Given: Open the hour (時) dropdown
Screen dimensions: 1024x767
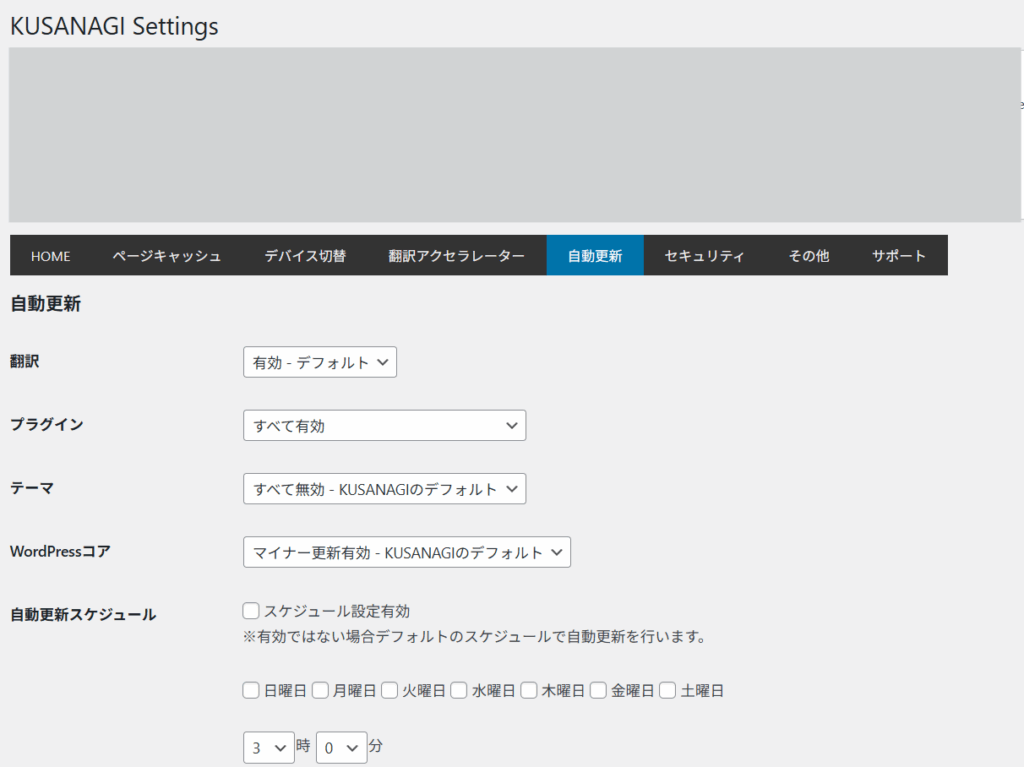Looking at the screenshot, I should tap(269, 747).
